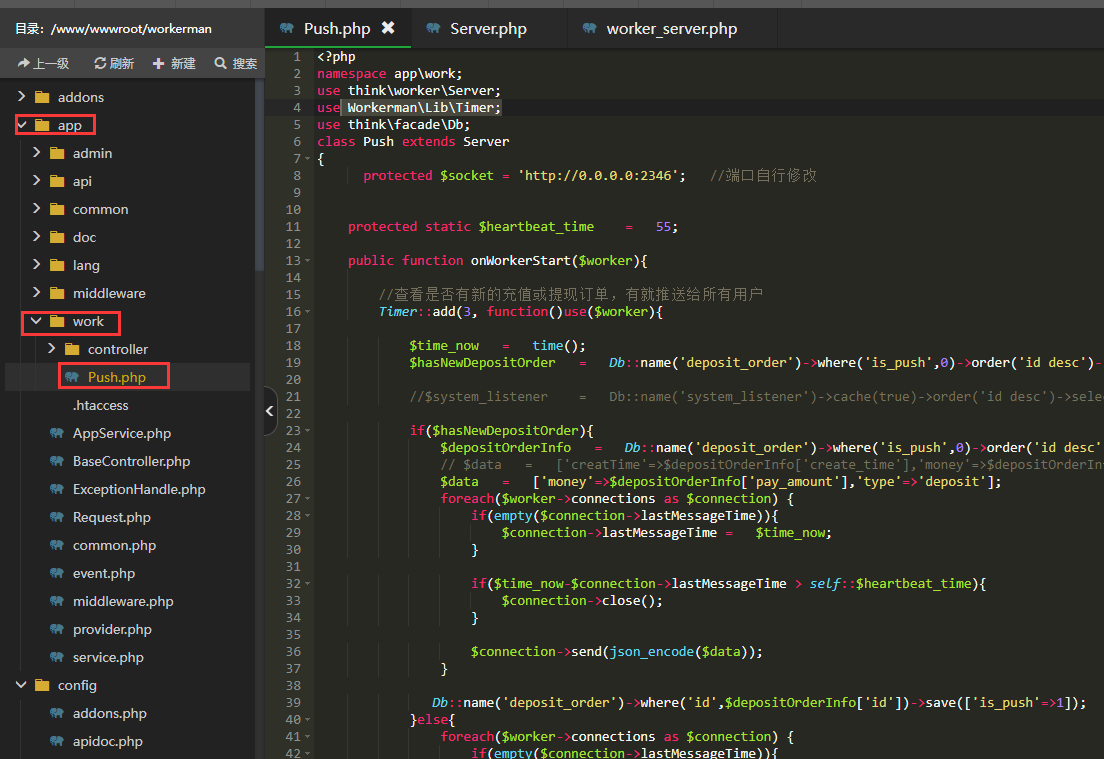Click the api folder icon
Screen dimensions: 1104x759
58,181
